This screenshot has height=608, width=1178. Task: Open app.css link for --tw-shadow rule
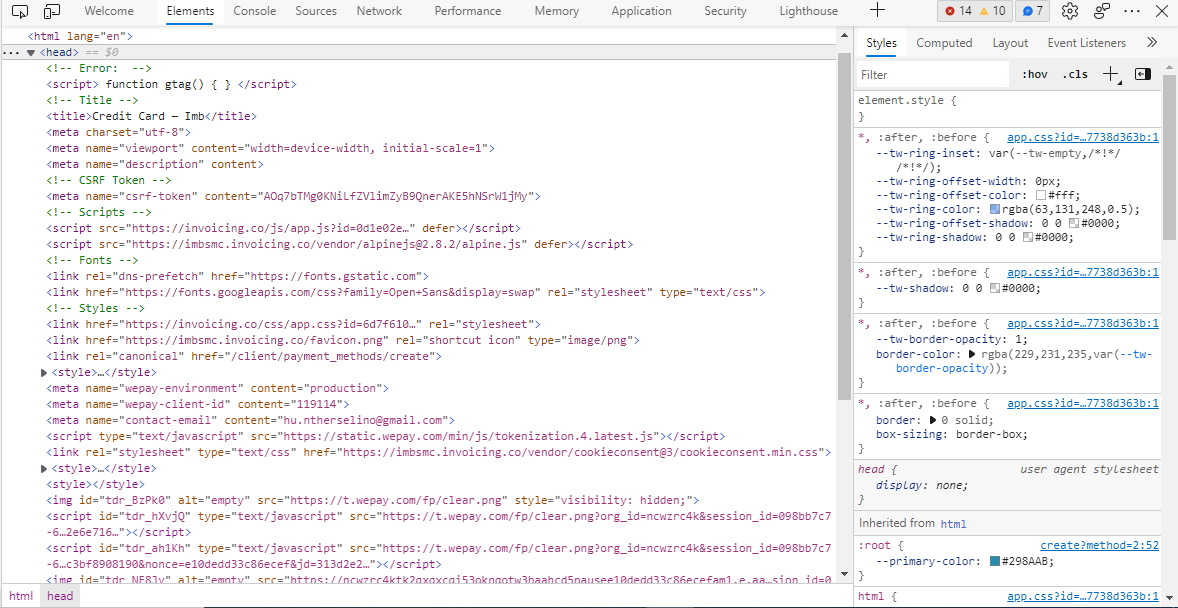tap(1083, 272)
